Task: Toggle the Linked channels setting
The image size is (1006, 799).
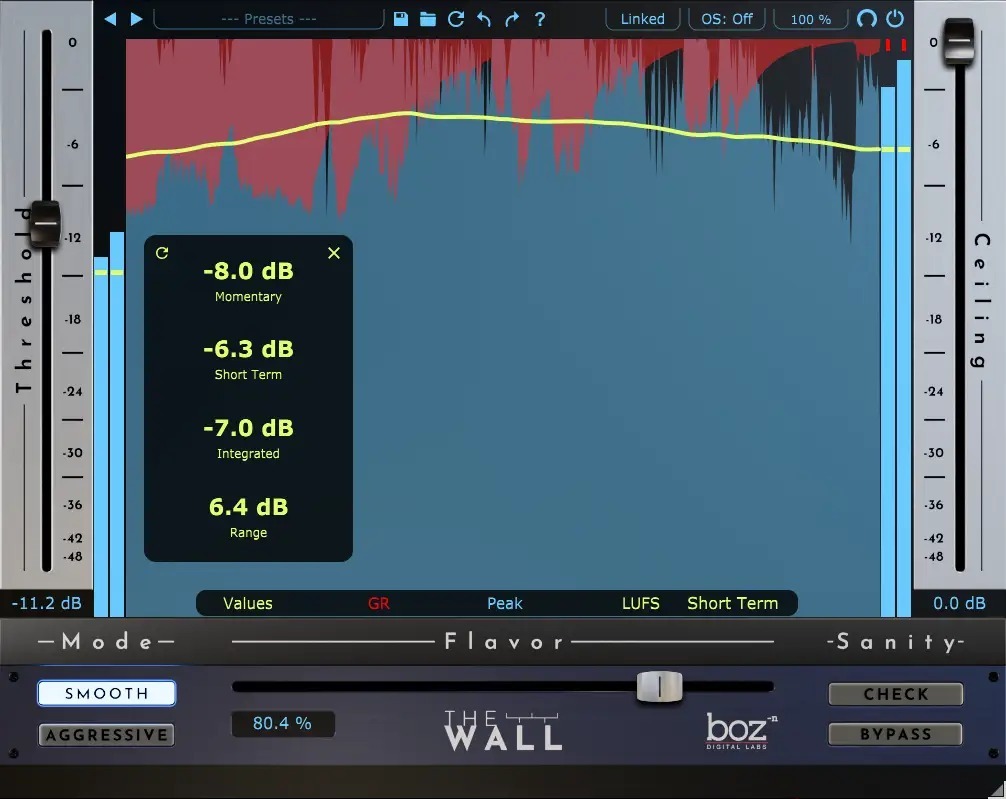Action: pyautogui.click(x=642, y=18)
